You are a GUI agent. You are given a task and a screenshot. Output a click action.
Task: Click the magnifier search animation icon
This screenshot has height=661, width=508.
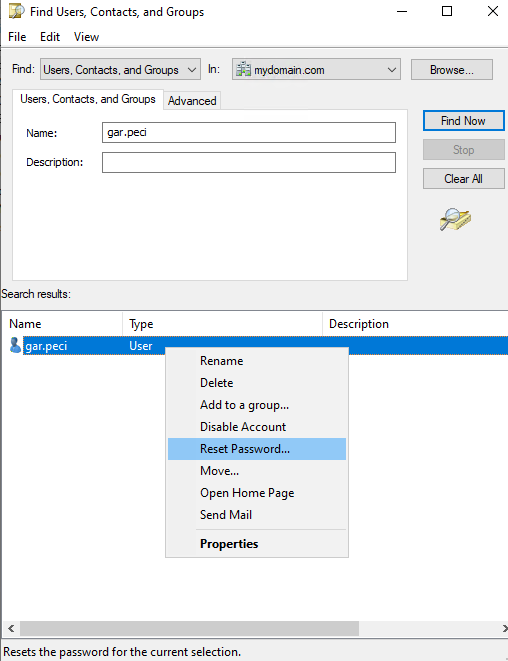455,219
